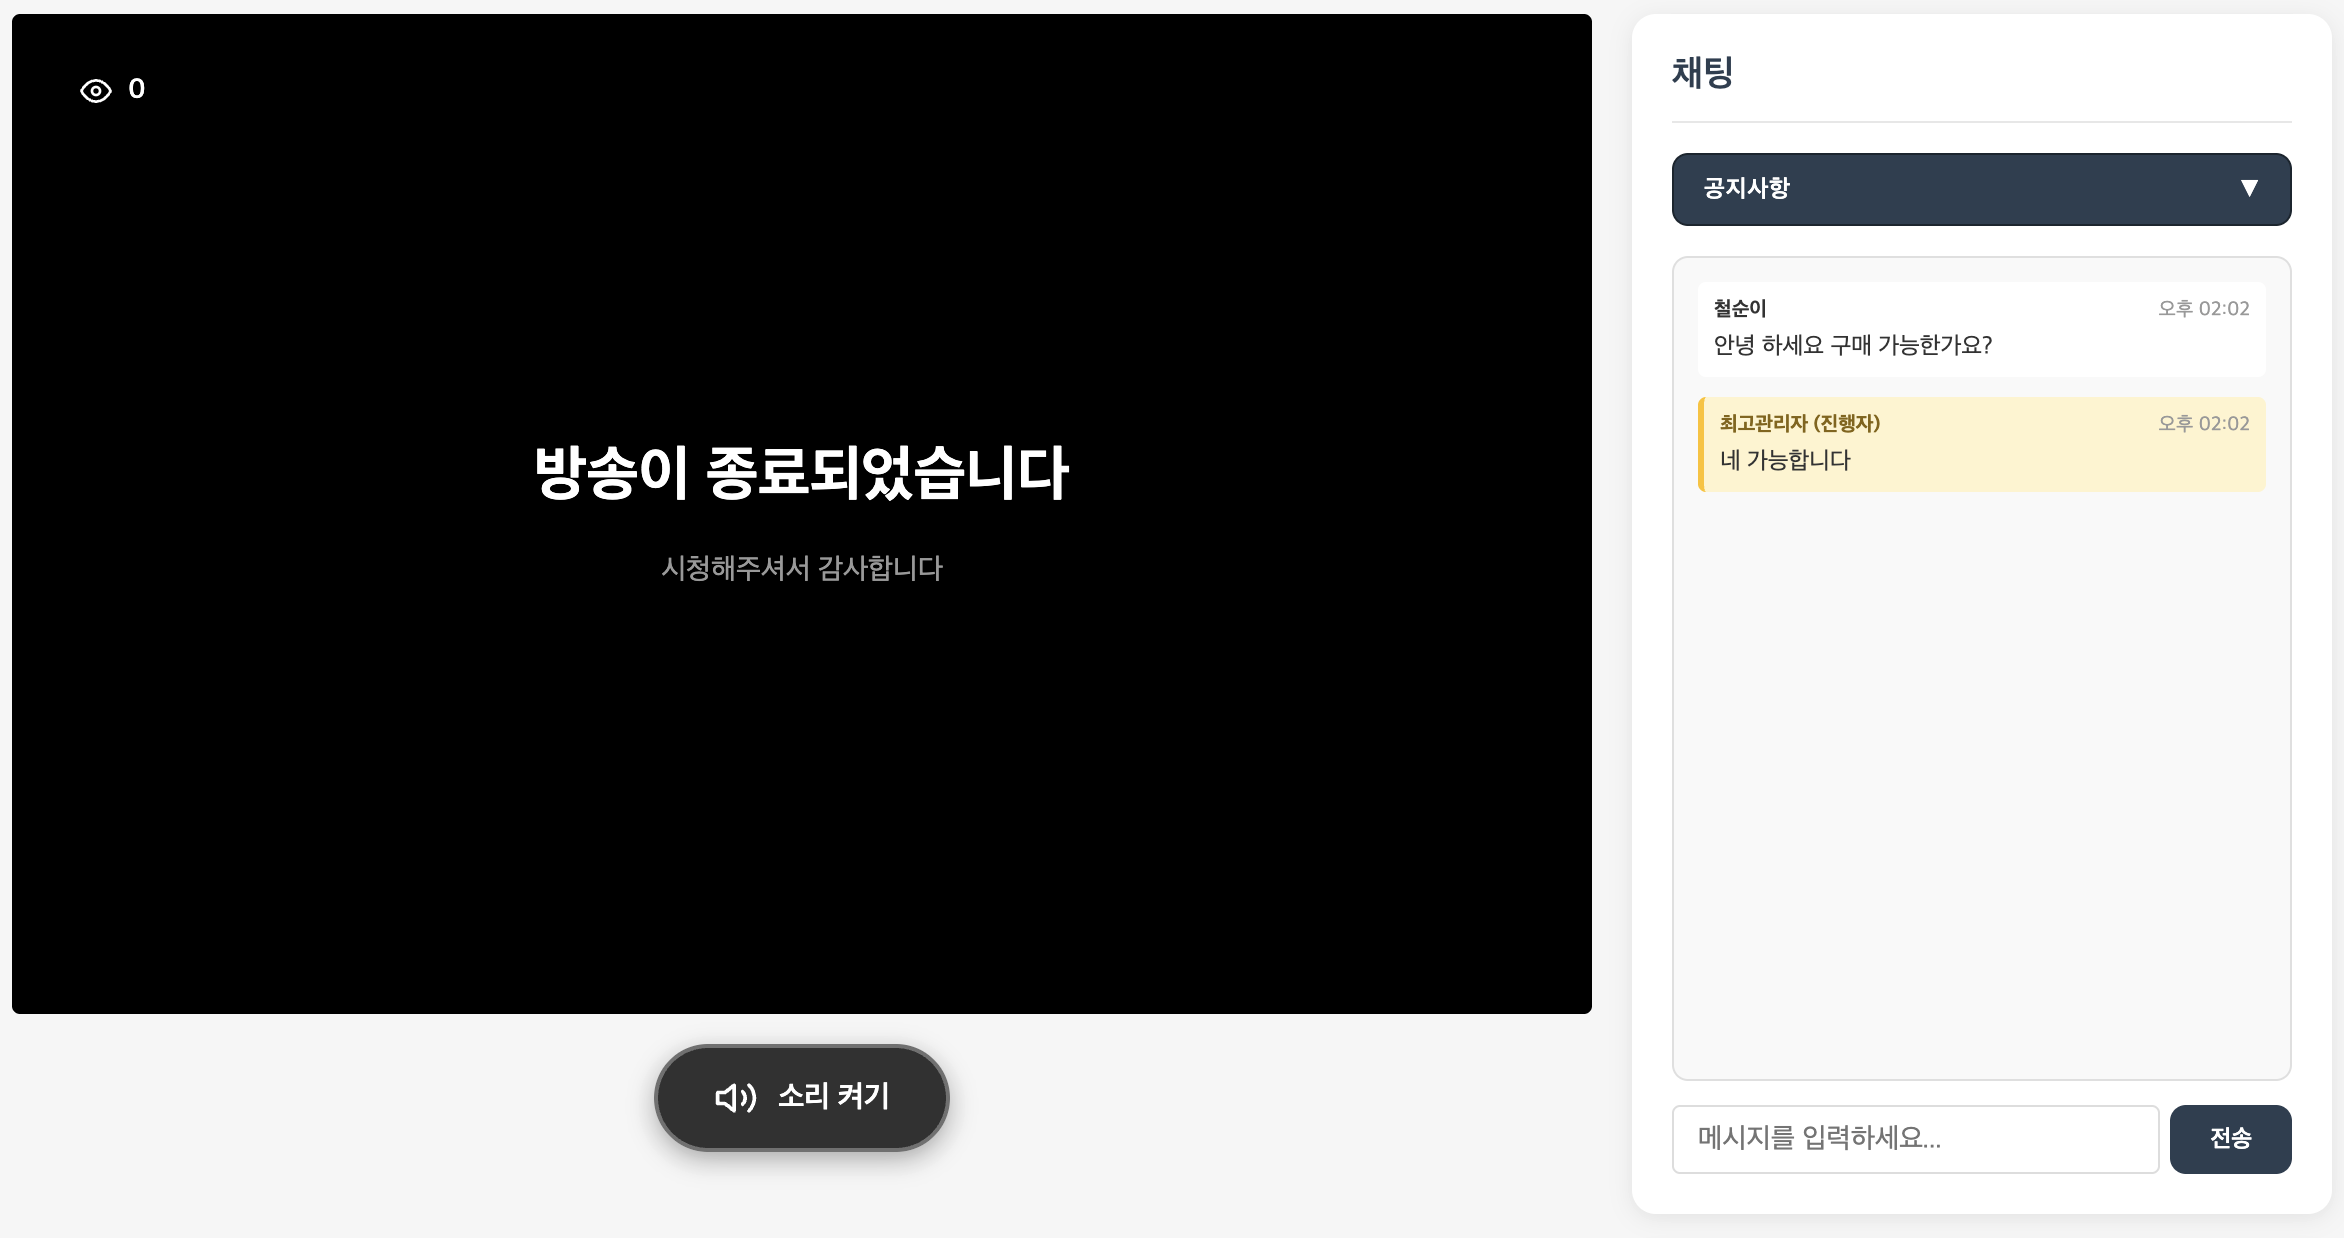The image size is (2344, 1238).
Task: Select 철순이's chat message
Action: [1981, 328]
